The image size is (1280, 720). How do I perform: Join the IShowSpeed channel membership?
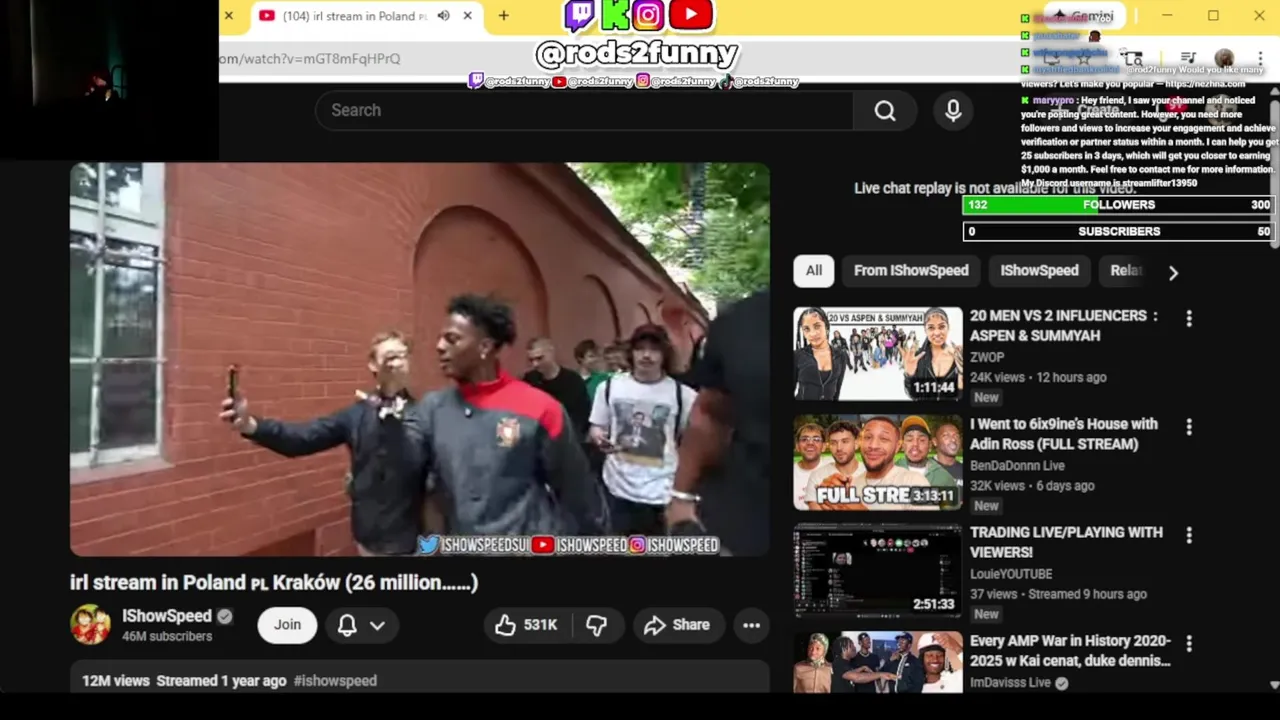[287, 625]
